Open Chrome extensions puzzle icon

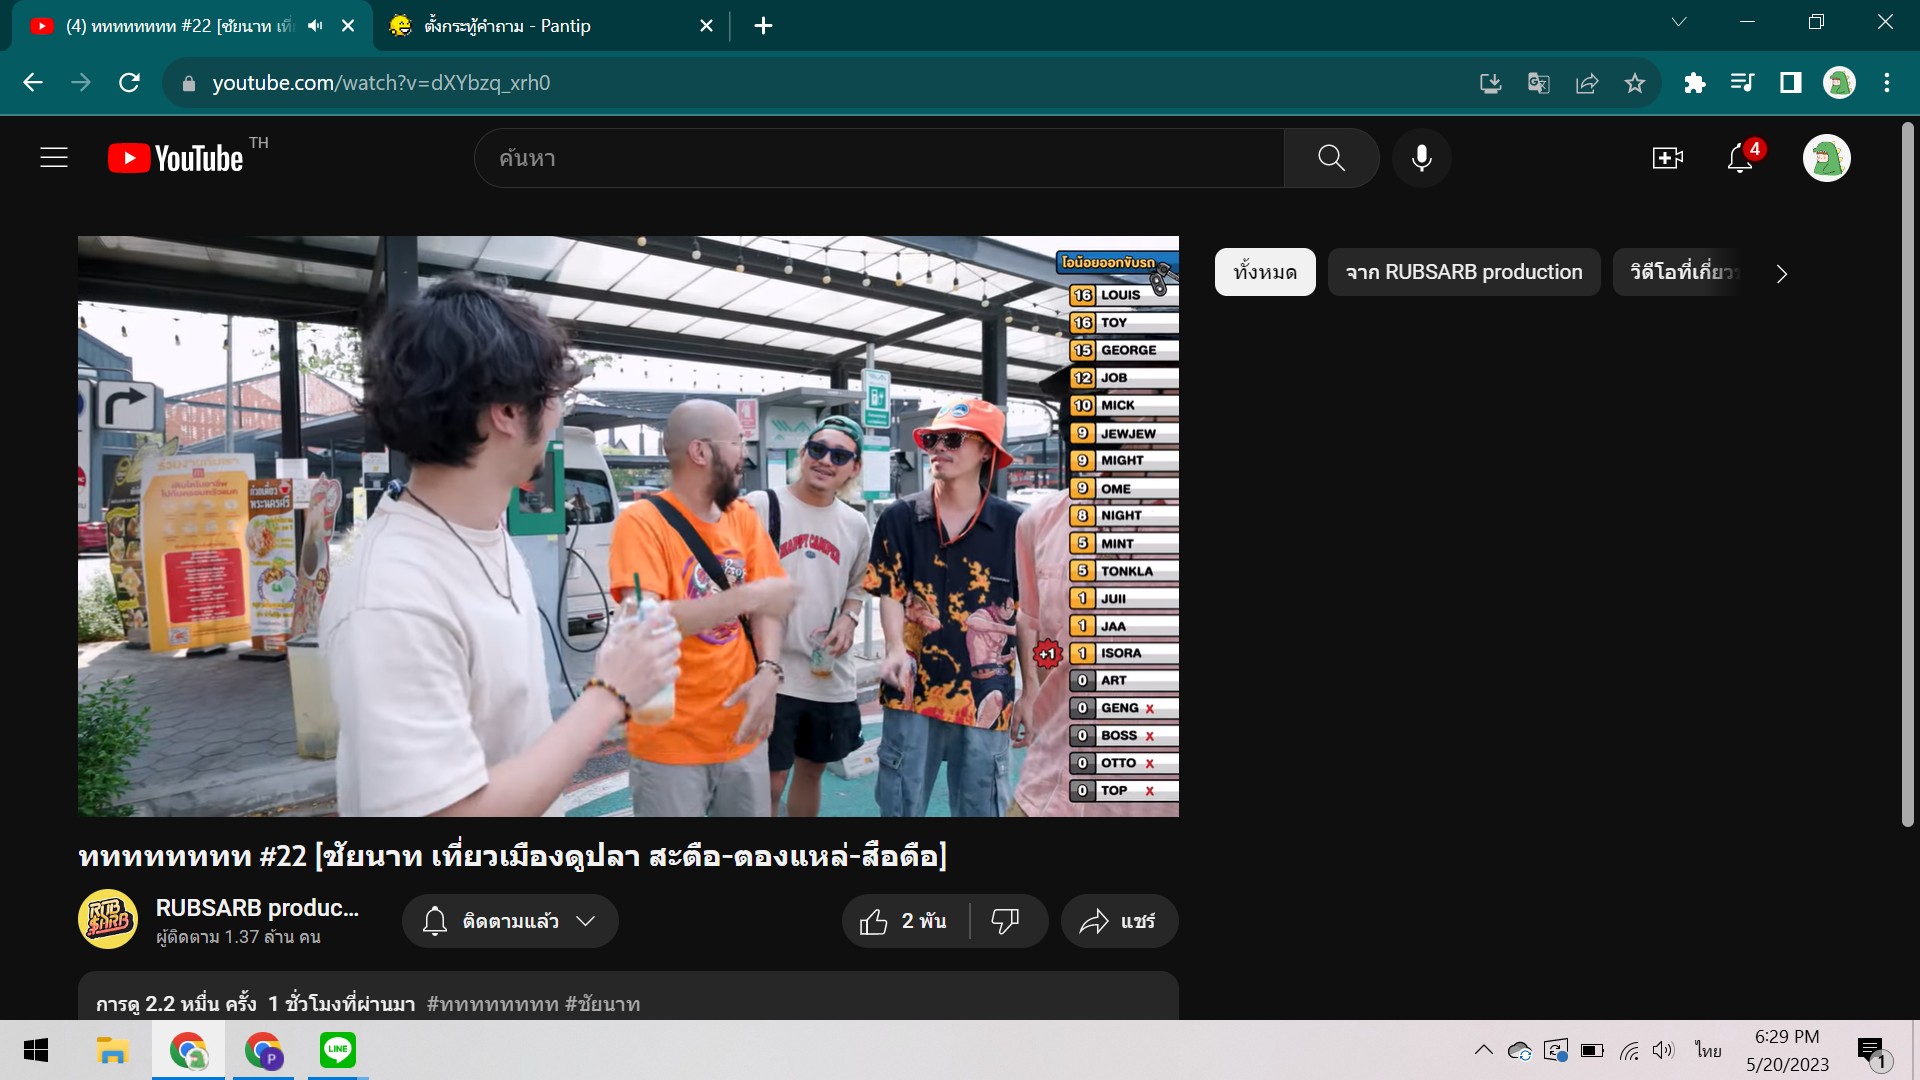pyautogui.click(x=1694, y=83)
